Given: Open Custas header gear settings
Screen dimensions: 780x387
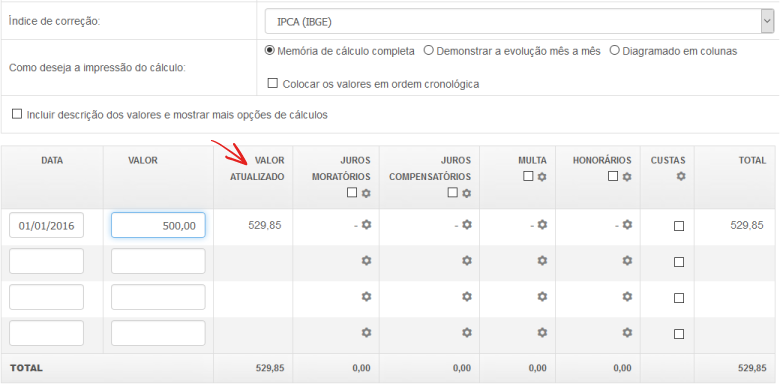Looking at the screenshot, I should point(681,176).
